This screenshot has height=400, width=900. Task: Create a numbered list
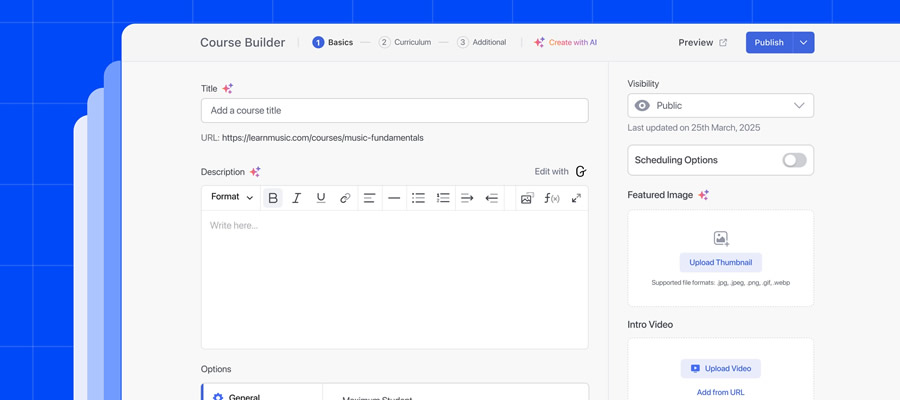(x=443, y=198)
